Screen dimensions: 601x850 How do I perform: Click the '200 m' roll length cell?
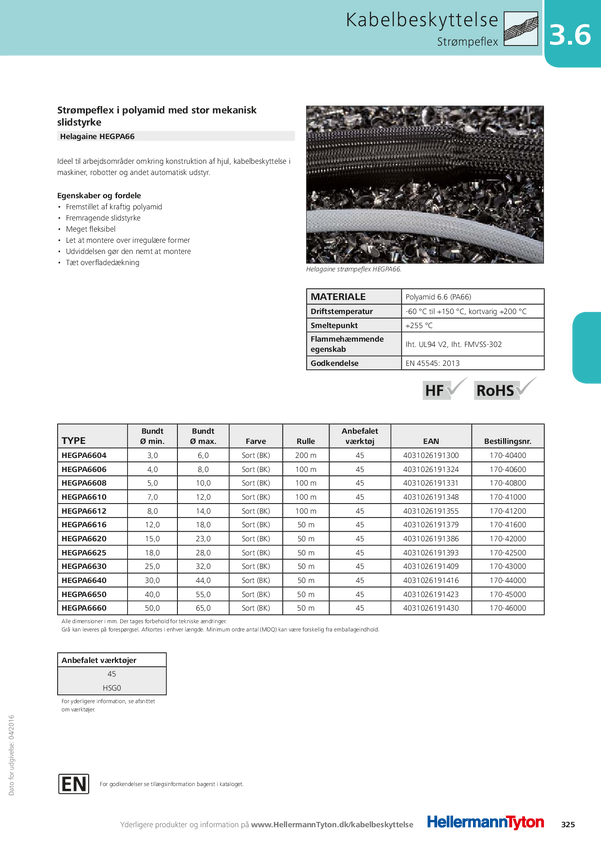click(306, 455)
